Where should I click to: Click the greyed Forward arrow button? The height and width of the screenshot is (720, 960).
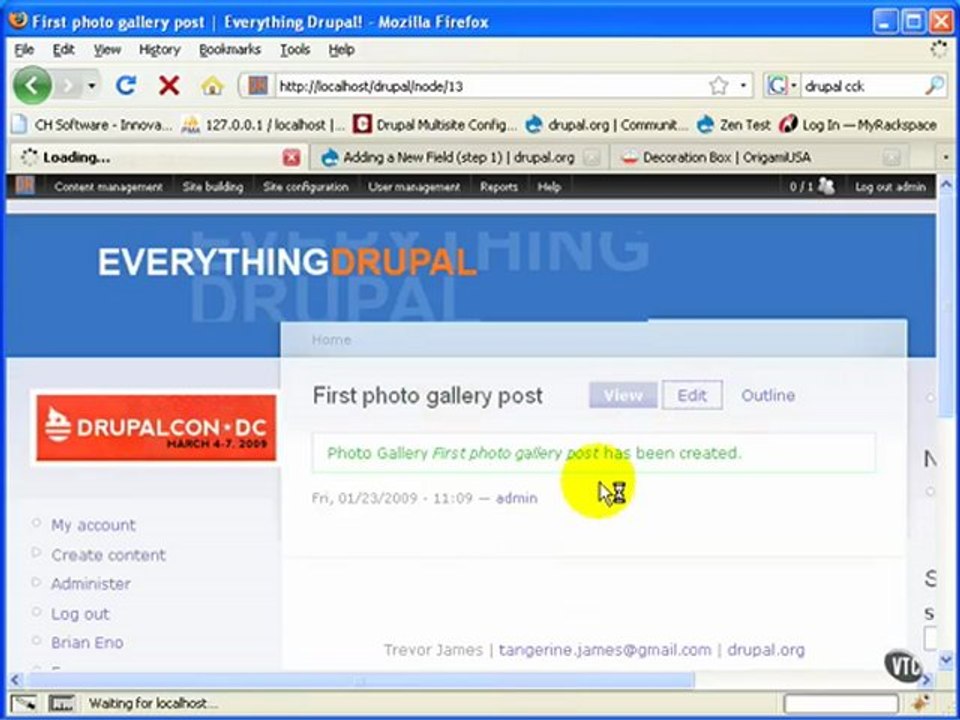point(69,86)
